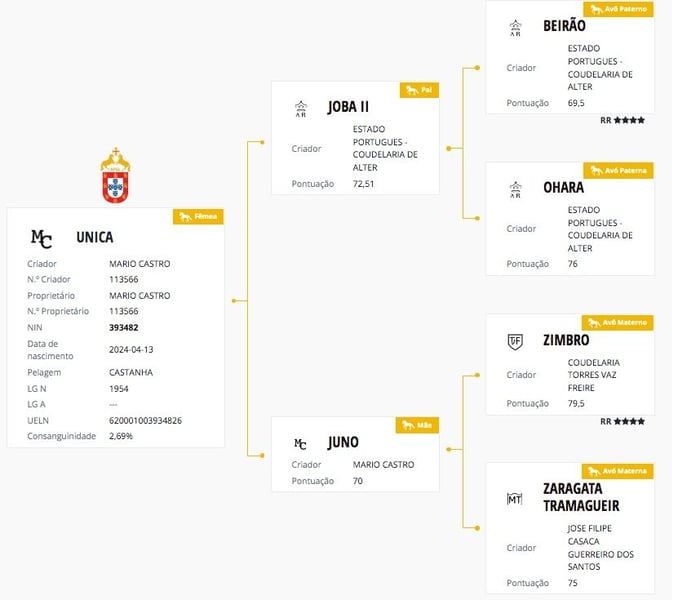Open ZARAGATA TRAMAGUEIR horse record
The height and width of the screenshot is (600, 678).
tap(581, 497)
